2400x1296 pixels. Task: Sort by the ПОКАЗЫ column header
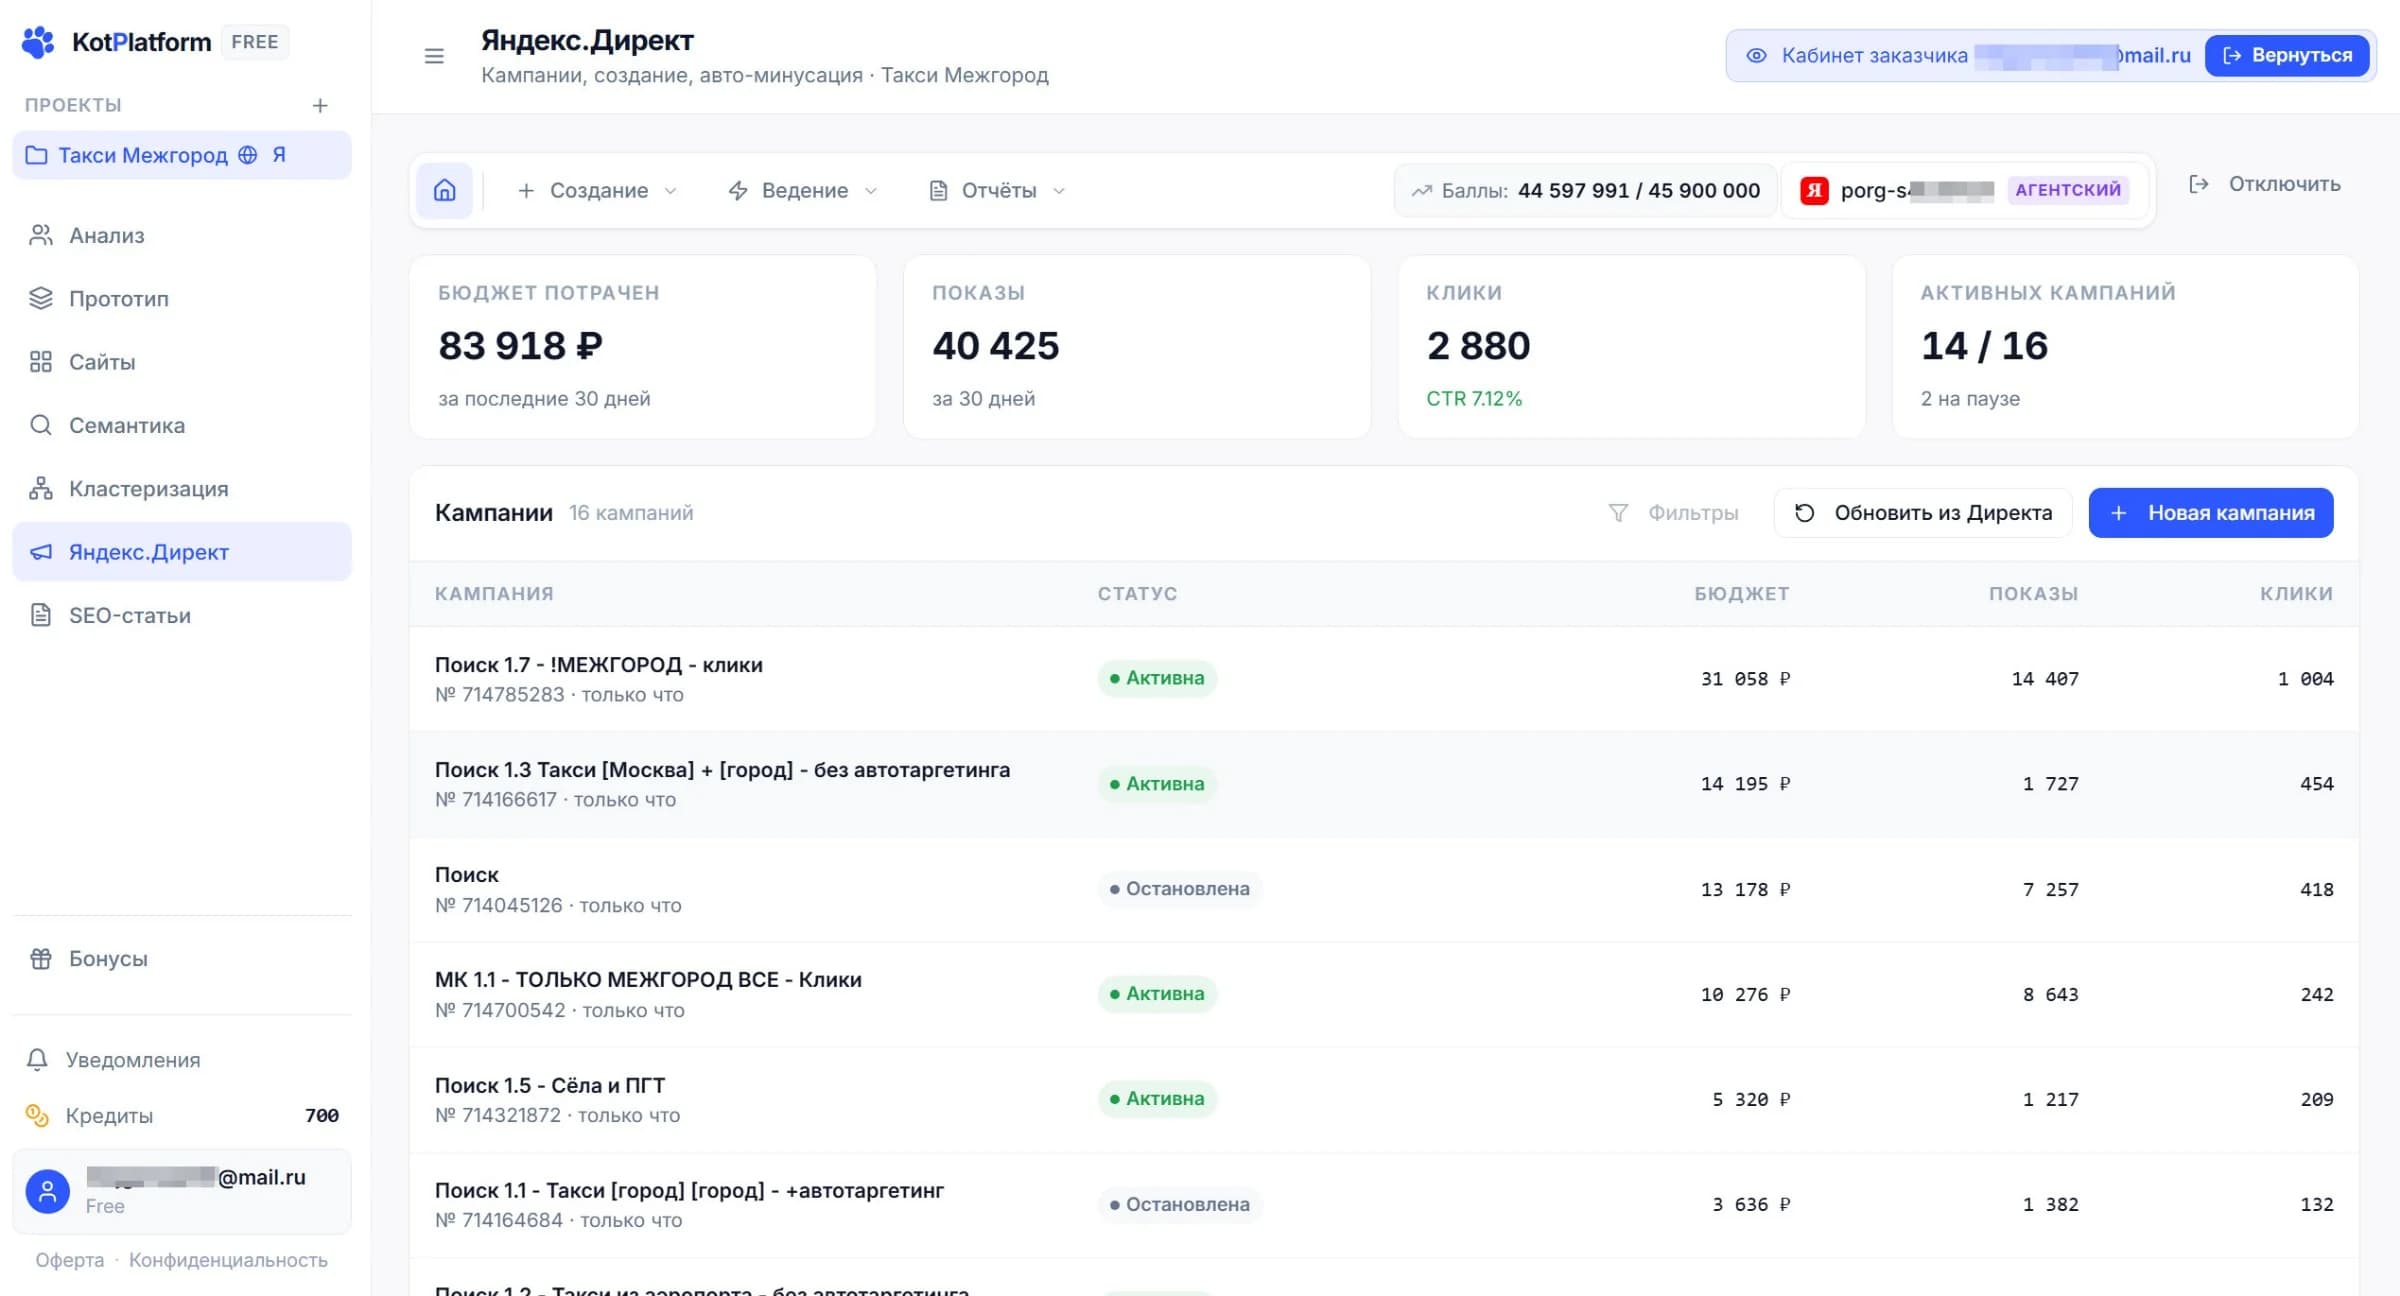click(x=2034, y=593)
